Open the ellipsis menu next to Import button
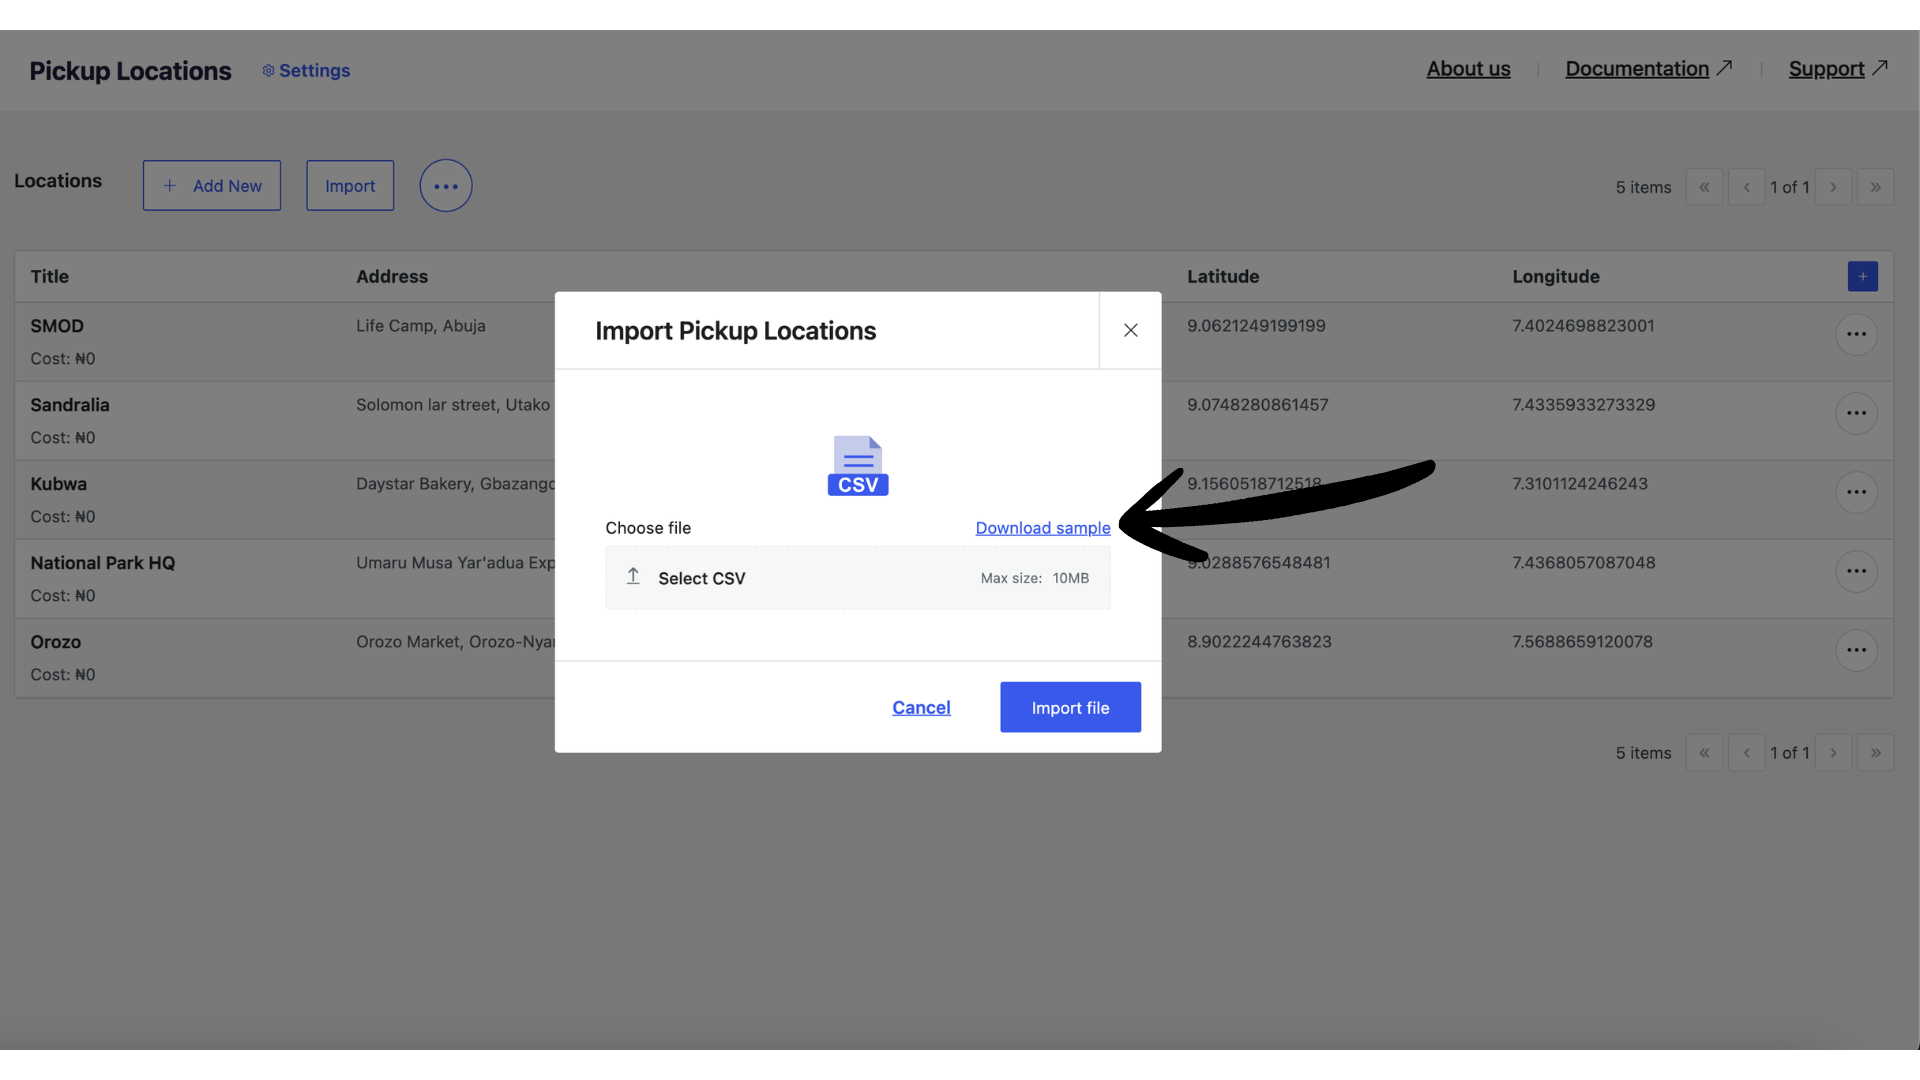1920x1080 pixels. (445, 185)
